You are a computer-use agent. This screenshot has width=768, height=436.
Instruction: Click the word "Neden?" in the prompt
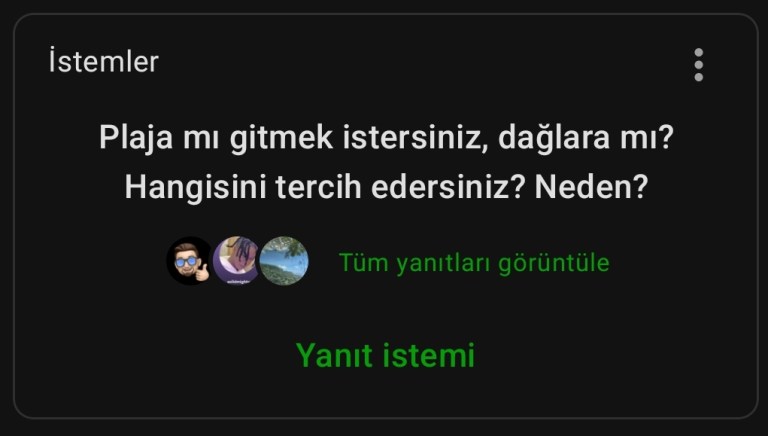coord(591,186)
